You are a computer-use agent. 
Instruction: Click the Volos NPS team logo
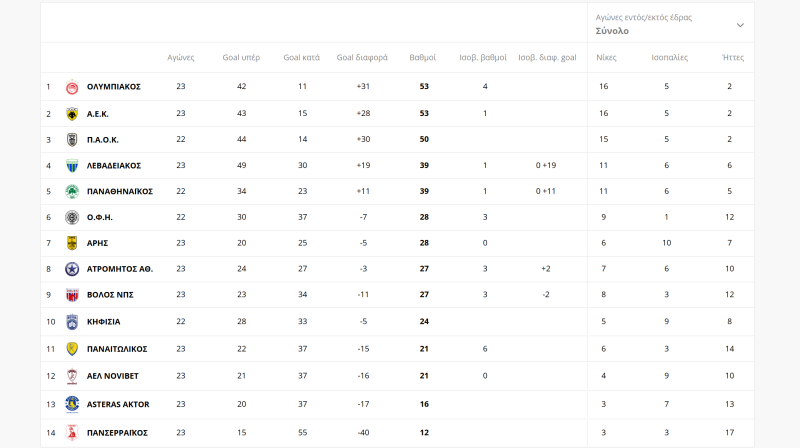[72, 295]
